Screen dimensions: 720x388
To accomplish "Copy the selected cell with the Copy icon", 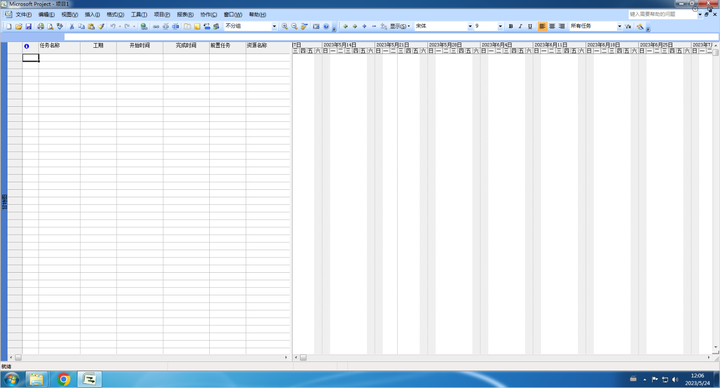I will pos(81,27).
